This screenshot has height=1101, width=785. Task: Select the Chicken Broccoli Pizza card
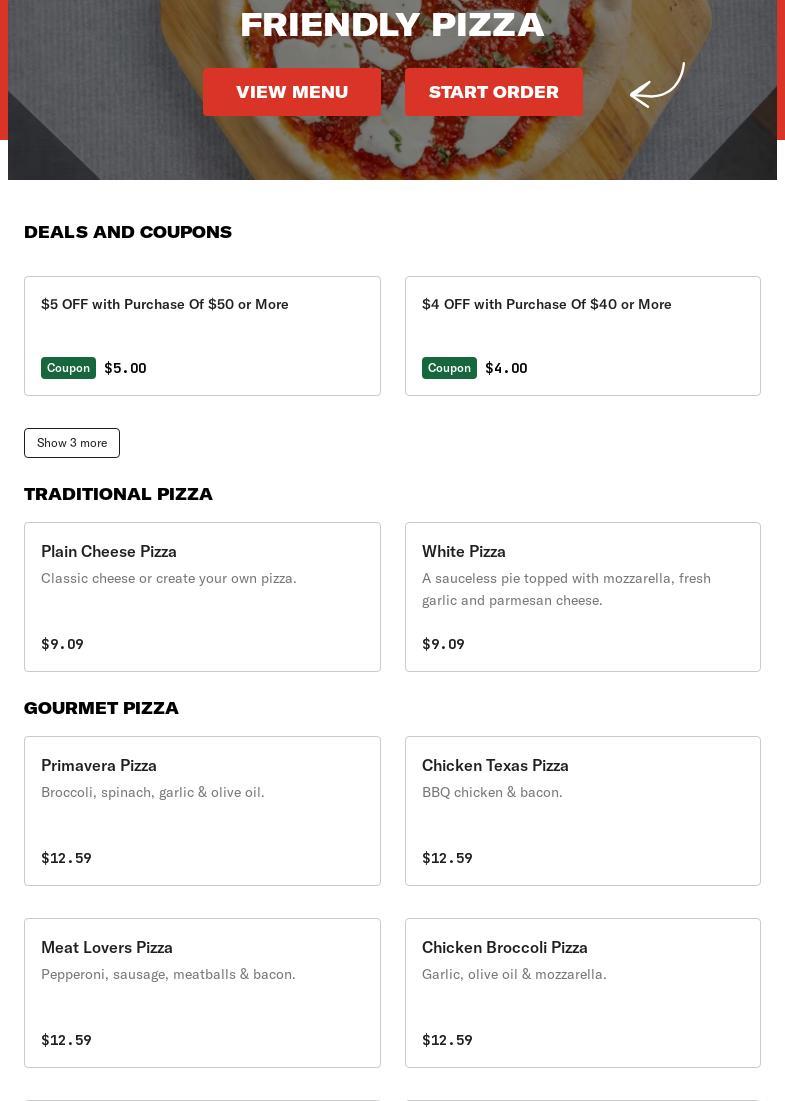click(583, 993)
